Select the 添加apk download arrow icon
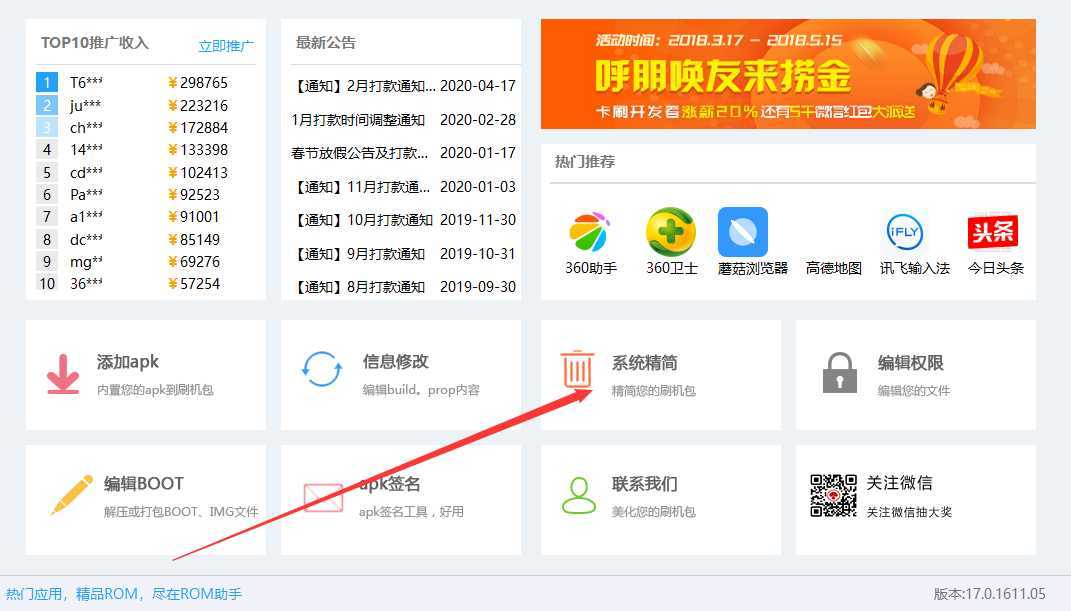The height and width of the screenshot is (611, 1071). click(62, 372)
